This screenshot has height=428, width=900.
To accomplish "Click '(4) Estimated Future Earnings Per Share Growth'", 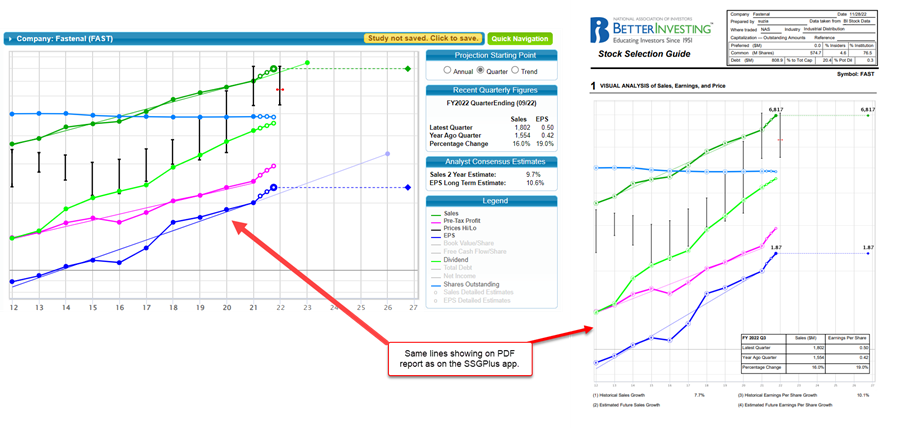I will [785, 405].
